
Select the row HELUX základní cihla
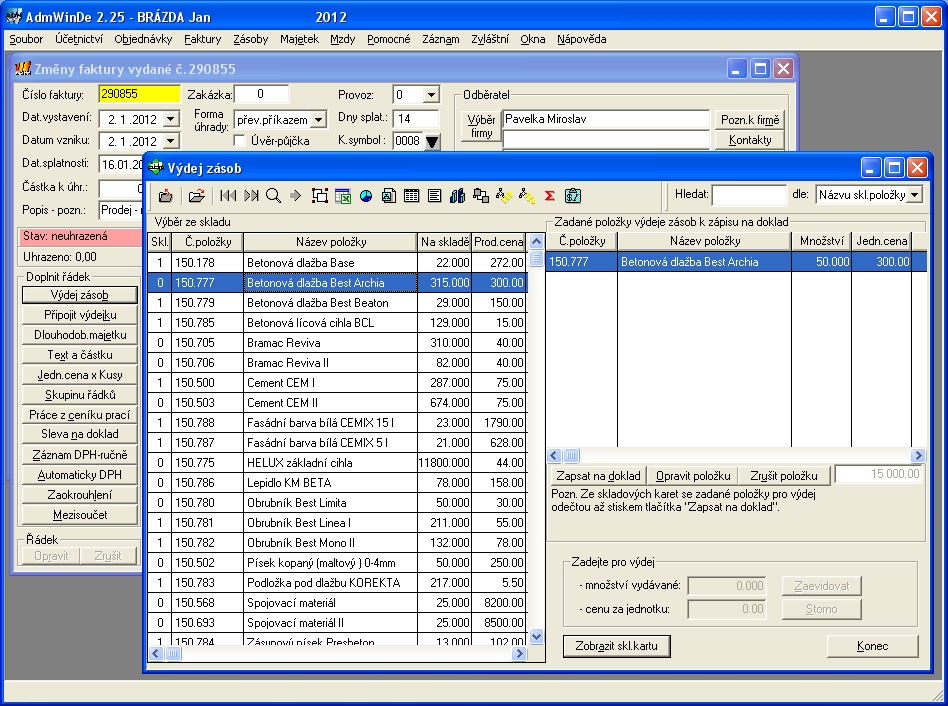coord(337,462)
